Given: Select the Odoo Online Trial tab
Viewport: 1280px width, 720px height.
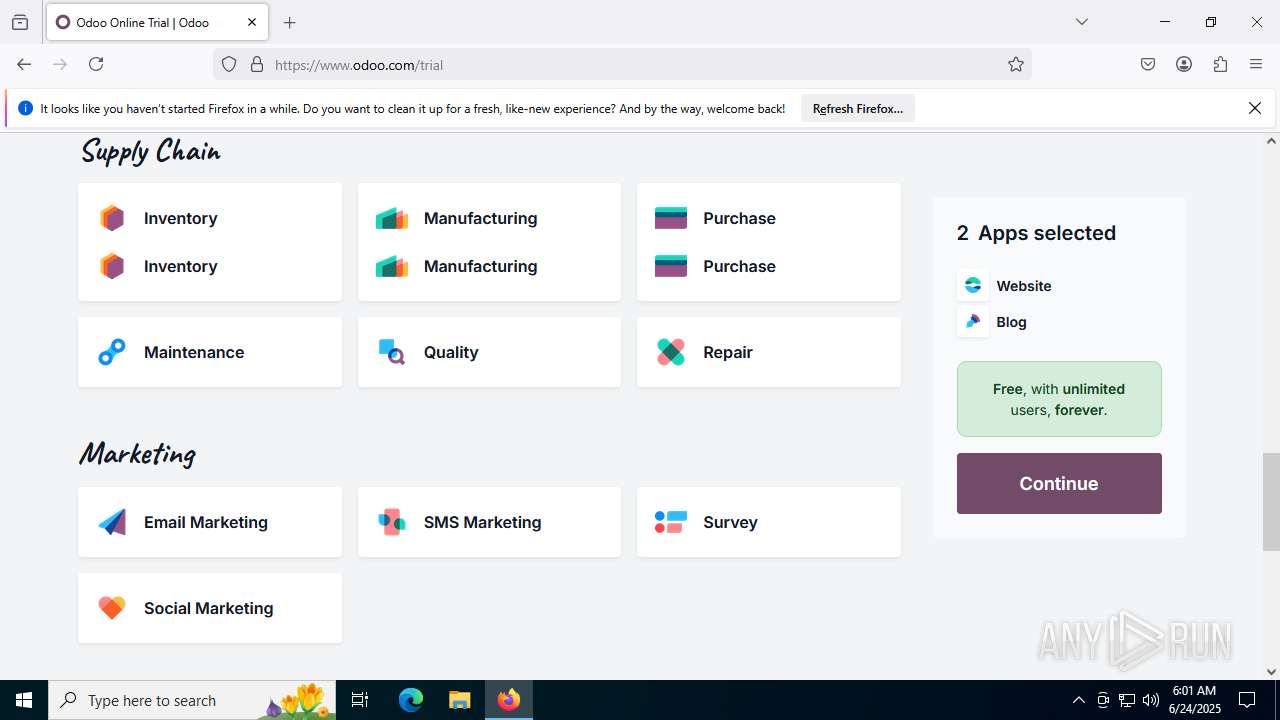Looking at the screenshot, I should tap(157, 22).
